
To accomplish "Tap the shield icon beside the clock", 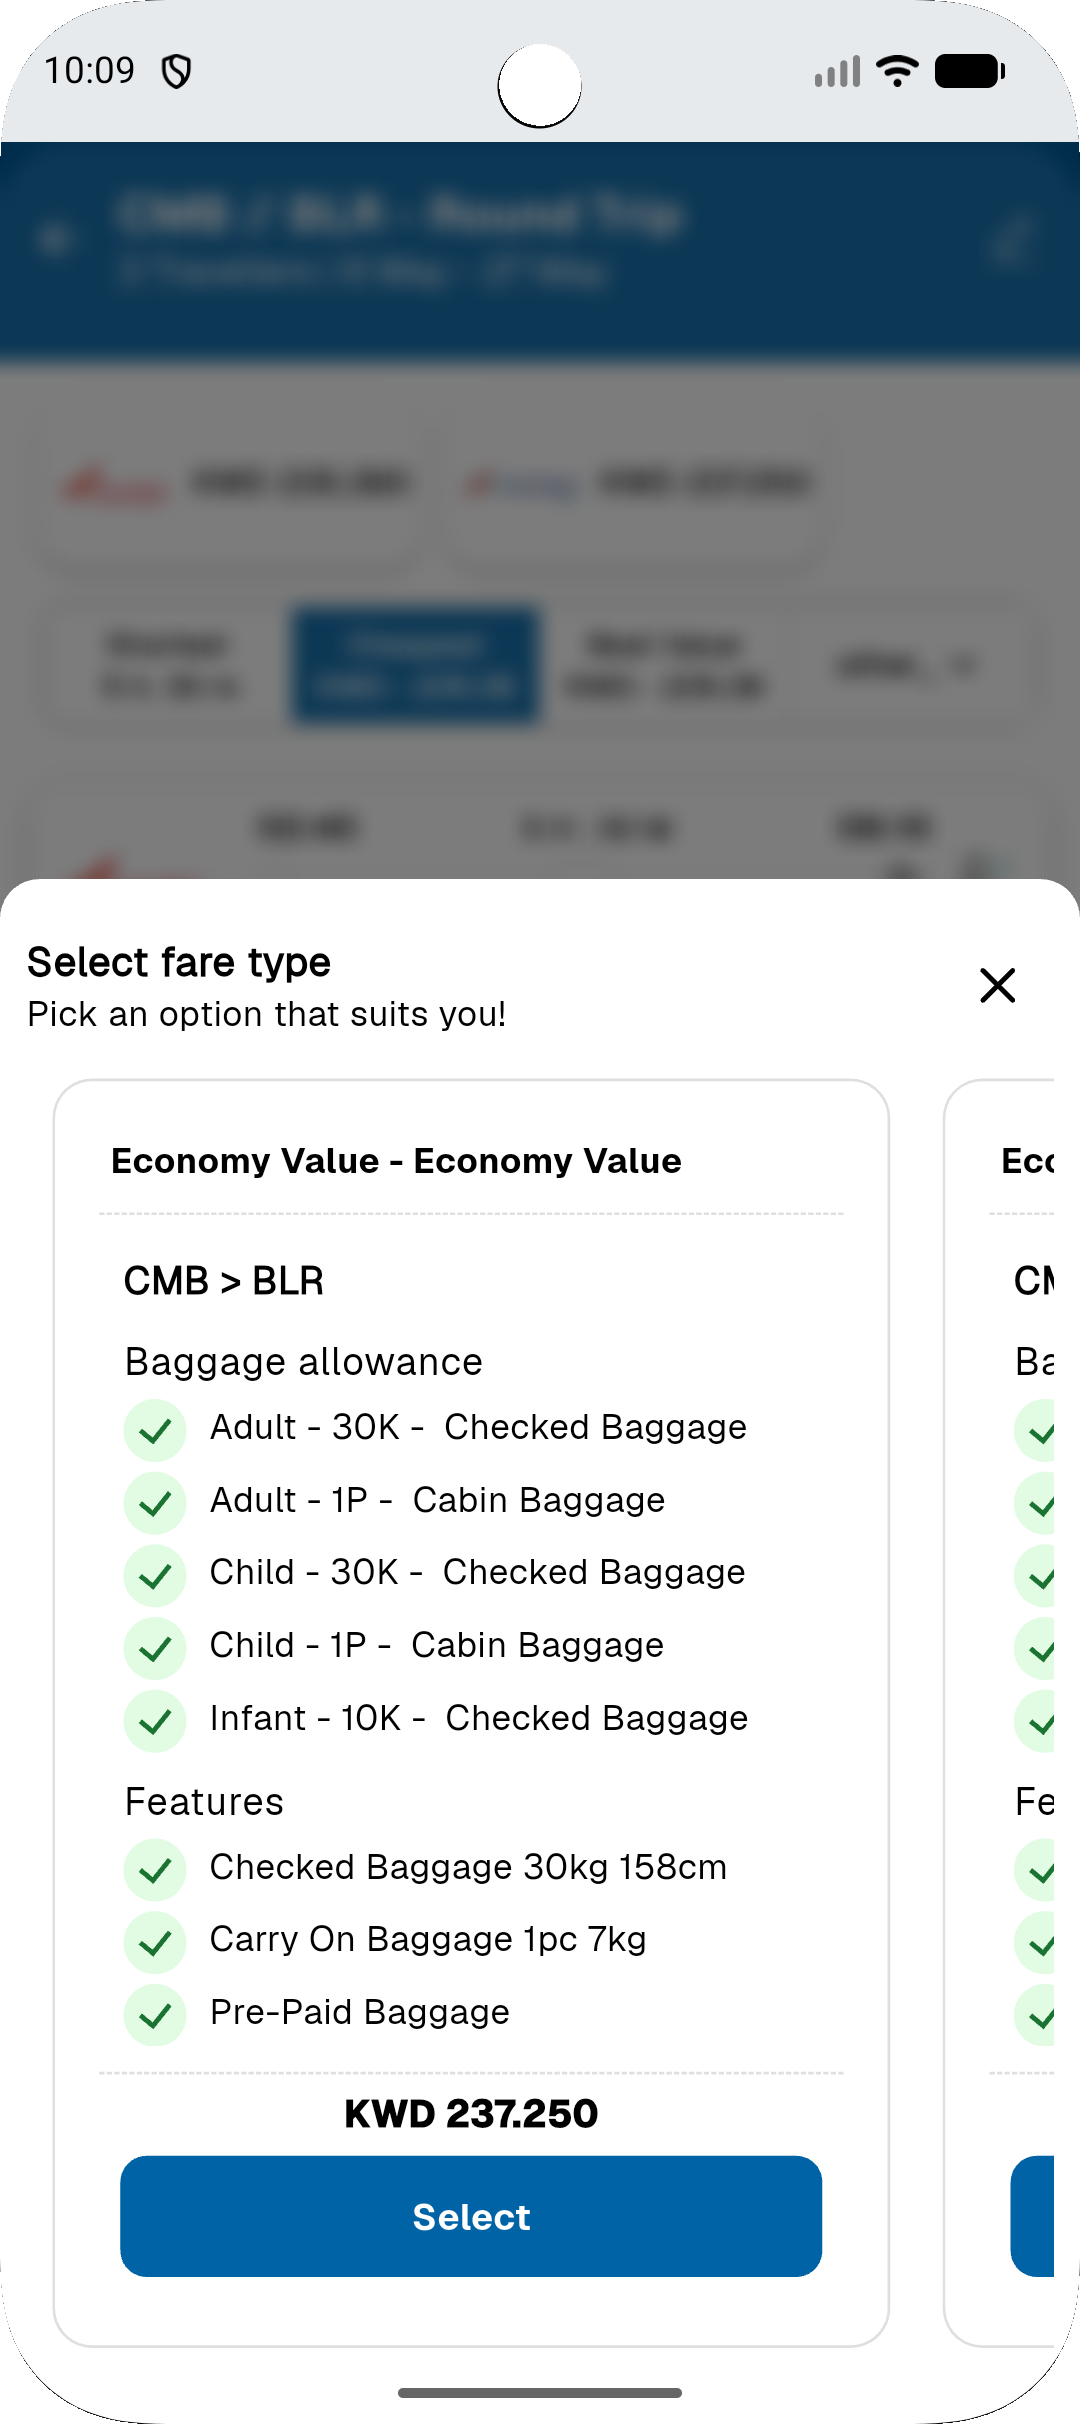I will click(177, 72).
